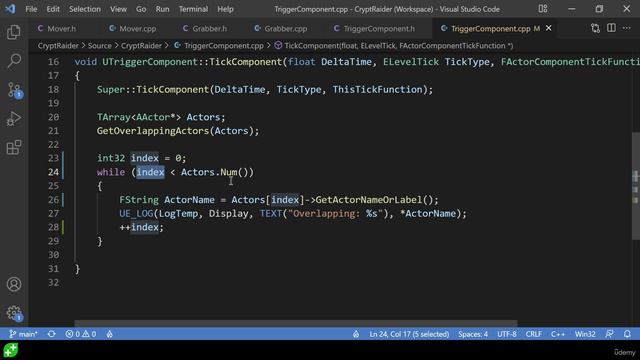Switch to the Mover.cpp tab
The image size is (640, 360).
click(x=137, y=29)
